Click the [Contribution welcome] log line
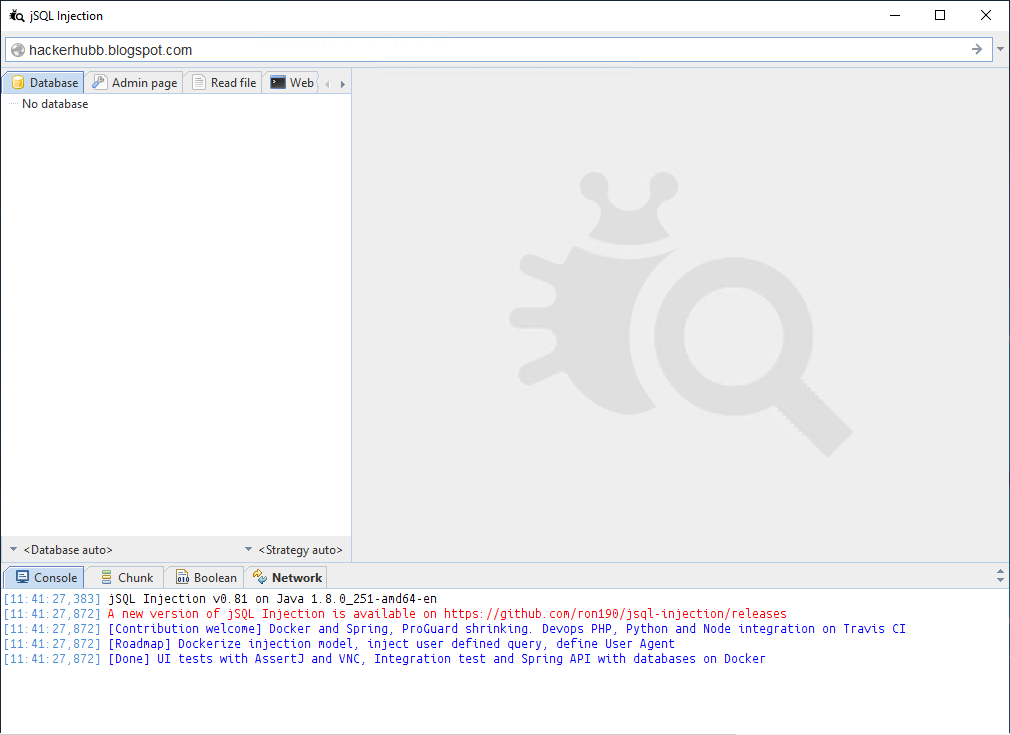 click(x=506, y=629)
